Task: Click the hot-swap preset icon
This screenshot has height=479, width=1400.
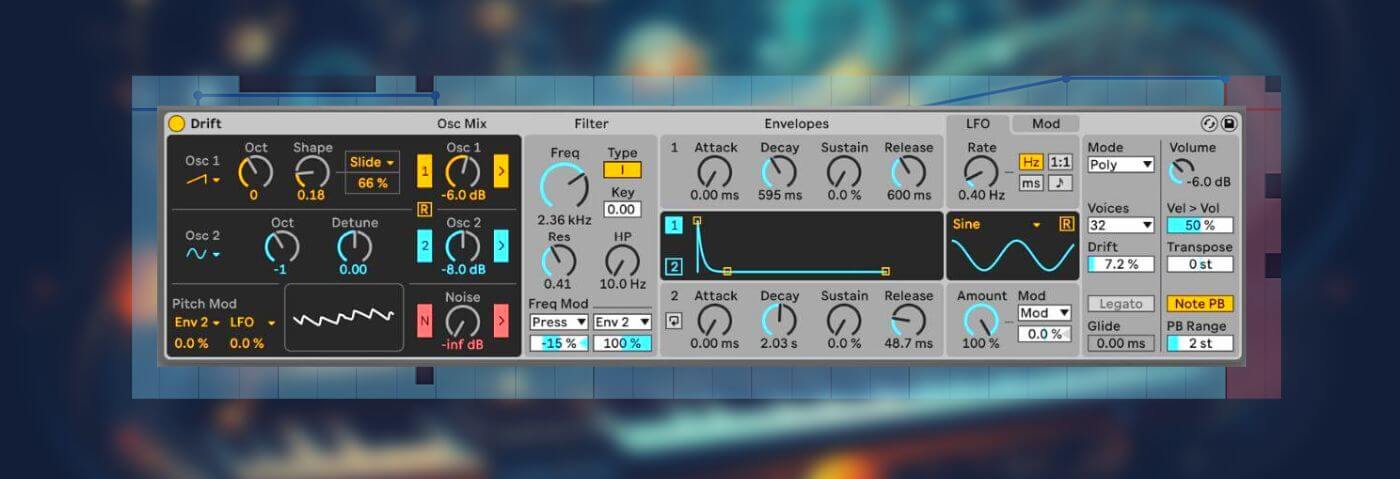Action: pyautogui.click(x=1209, y=124)
